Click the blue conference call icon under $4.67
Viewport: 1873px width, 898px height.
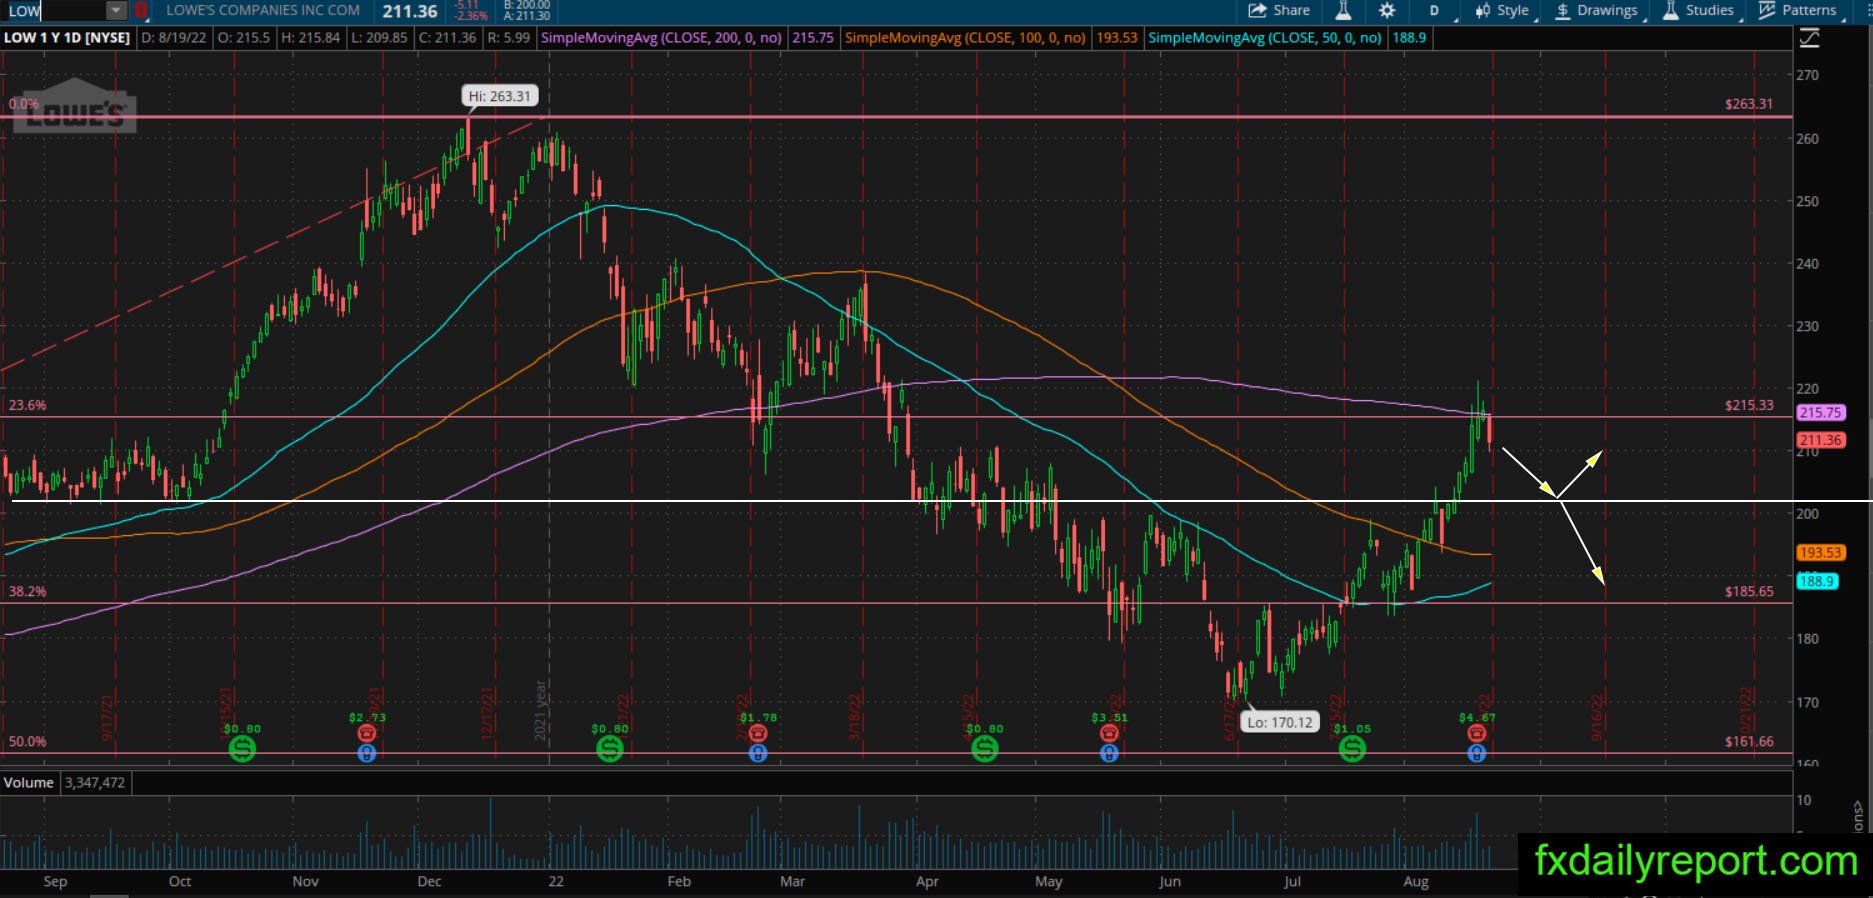[1477, 753]
